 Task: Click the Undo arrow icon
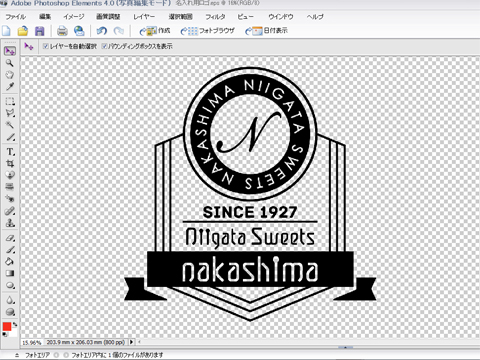click(x=102, y=31)
